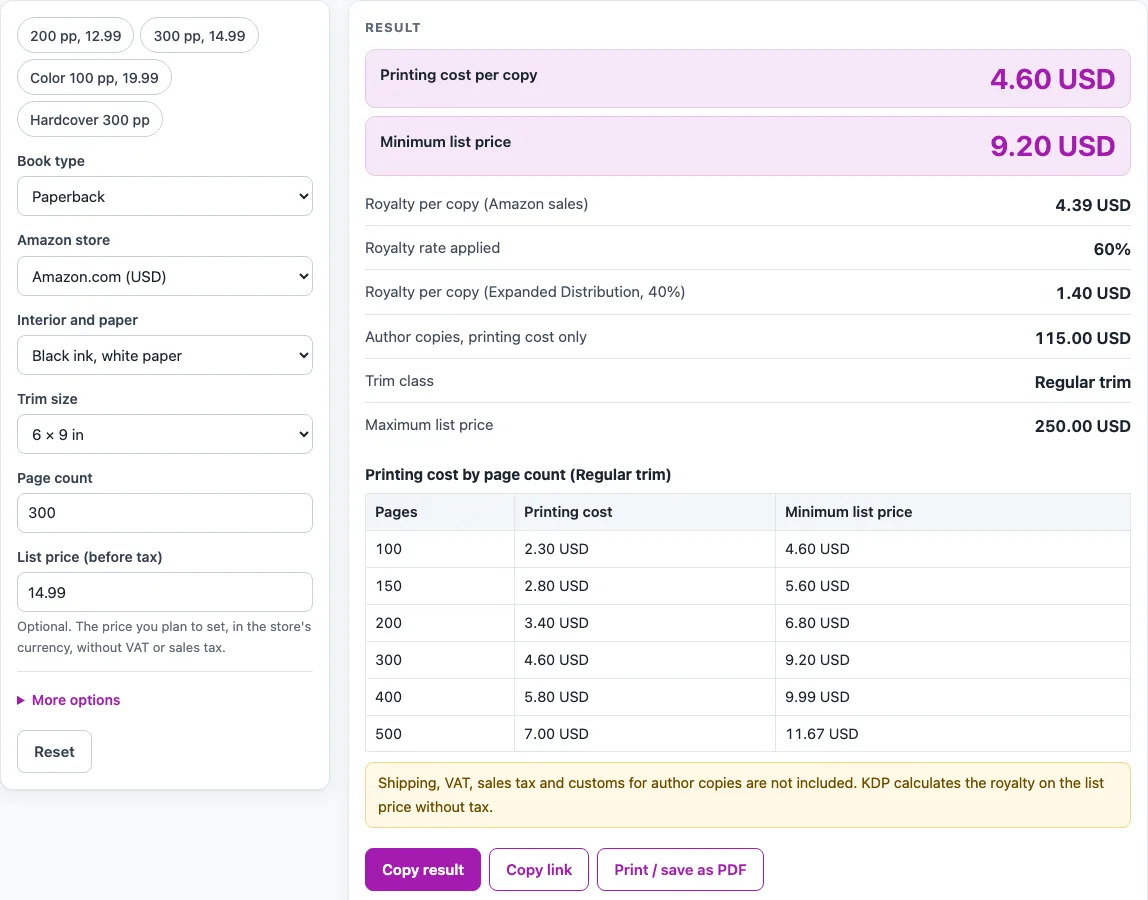Open the Interior and paper dropdown
Image resolution: width=1148 pixels, height=900 pixels.
pyautogui.click(x=165, y=355)
